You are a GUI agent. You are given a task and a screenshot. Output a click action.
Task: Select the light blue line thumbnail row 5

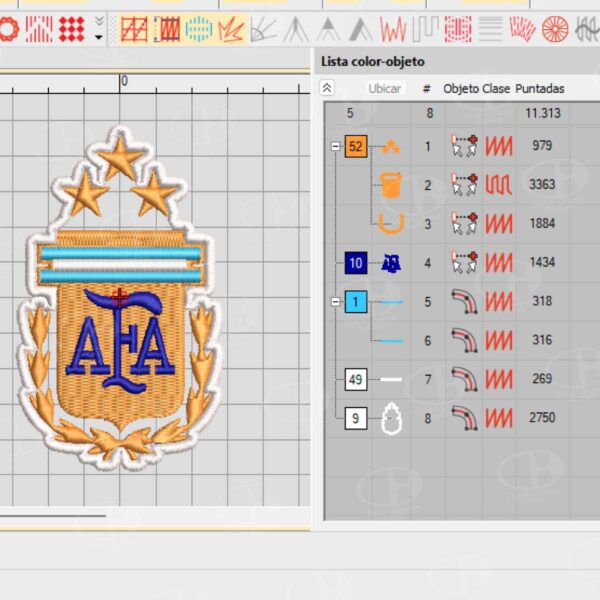(x=391, y=302)
